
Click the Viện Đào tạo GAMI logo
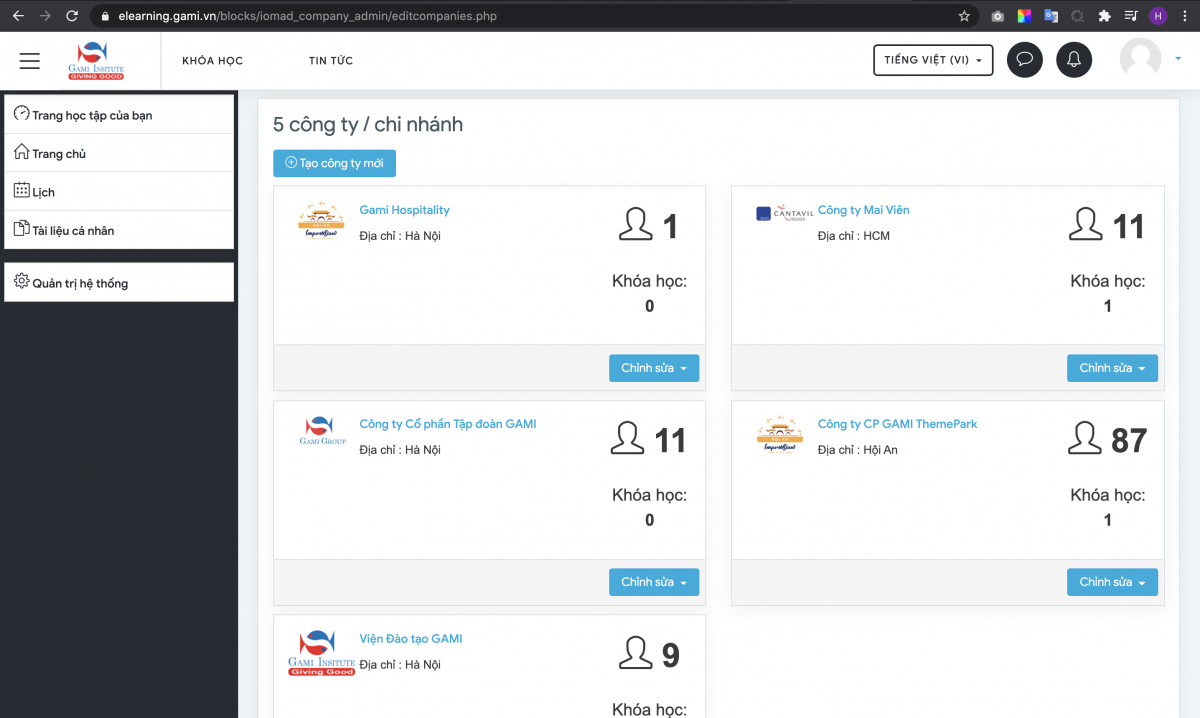point(322,654)
